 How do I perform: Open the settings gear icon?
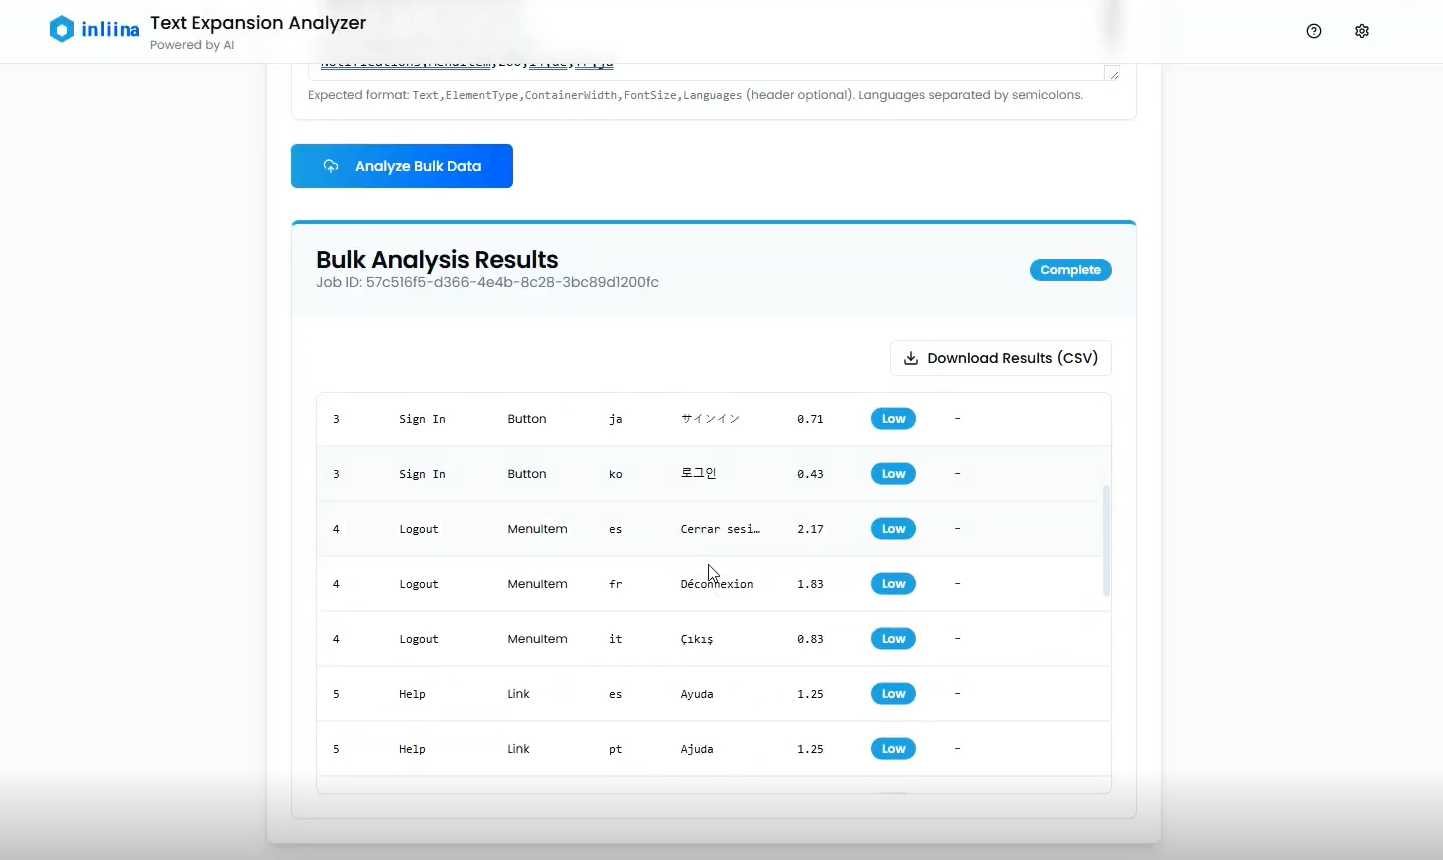pos(1362,31)
